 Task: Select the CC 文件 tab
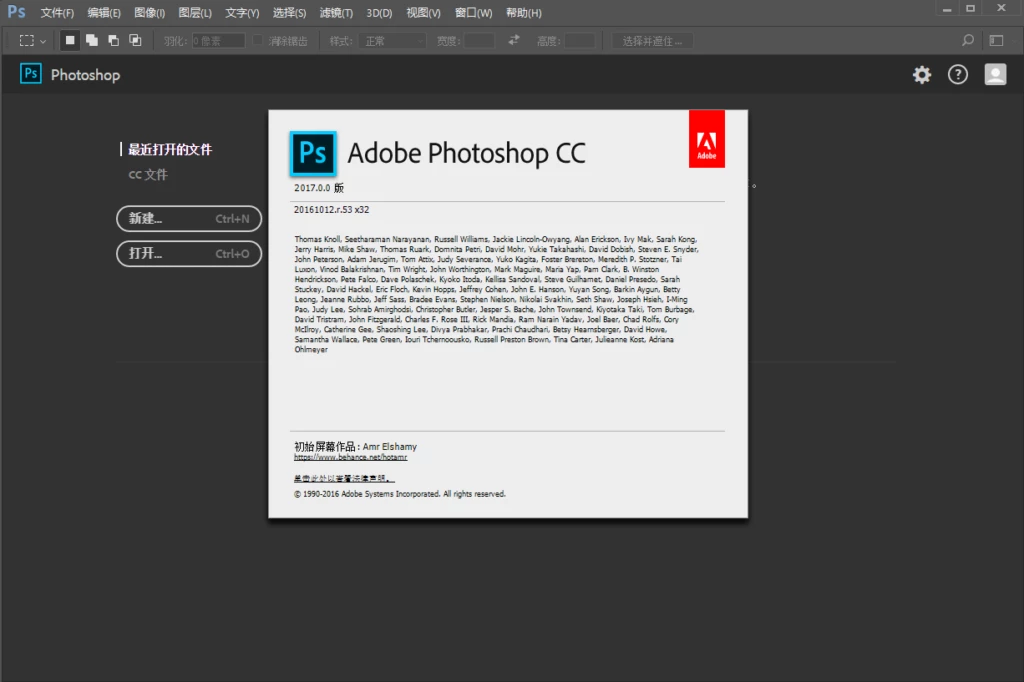148,174
